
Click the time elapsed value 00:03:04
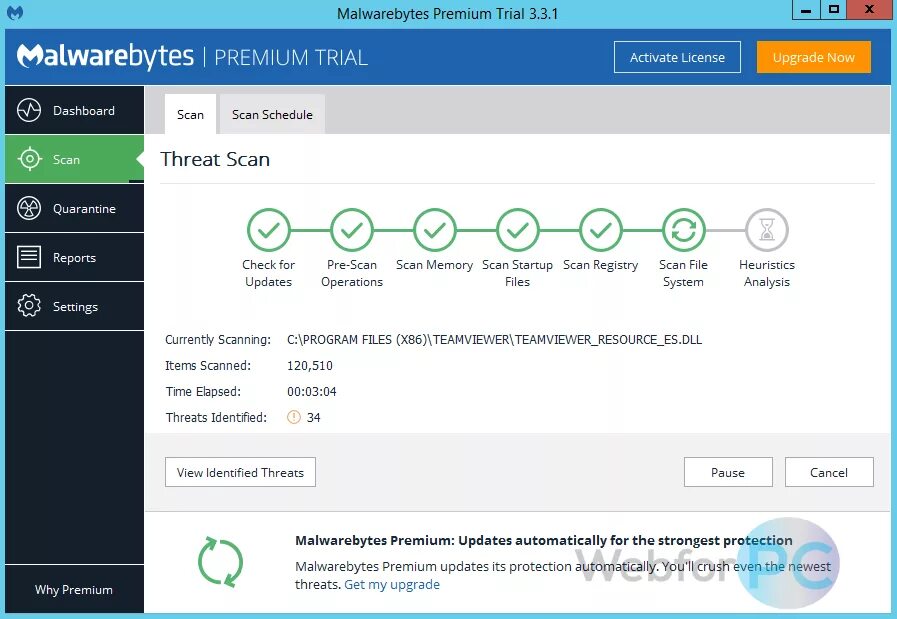point(312,391)
